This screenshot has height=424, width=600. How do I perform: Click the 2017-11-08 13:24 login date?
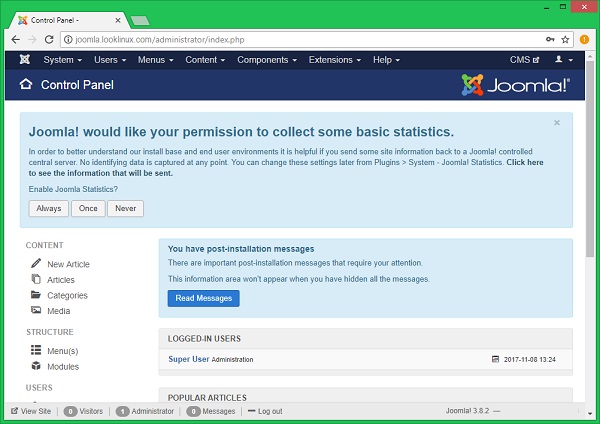(530, 359)
